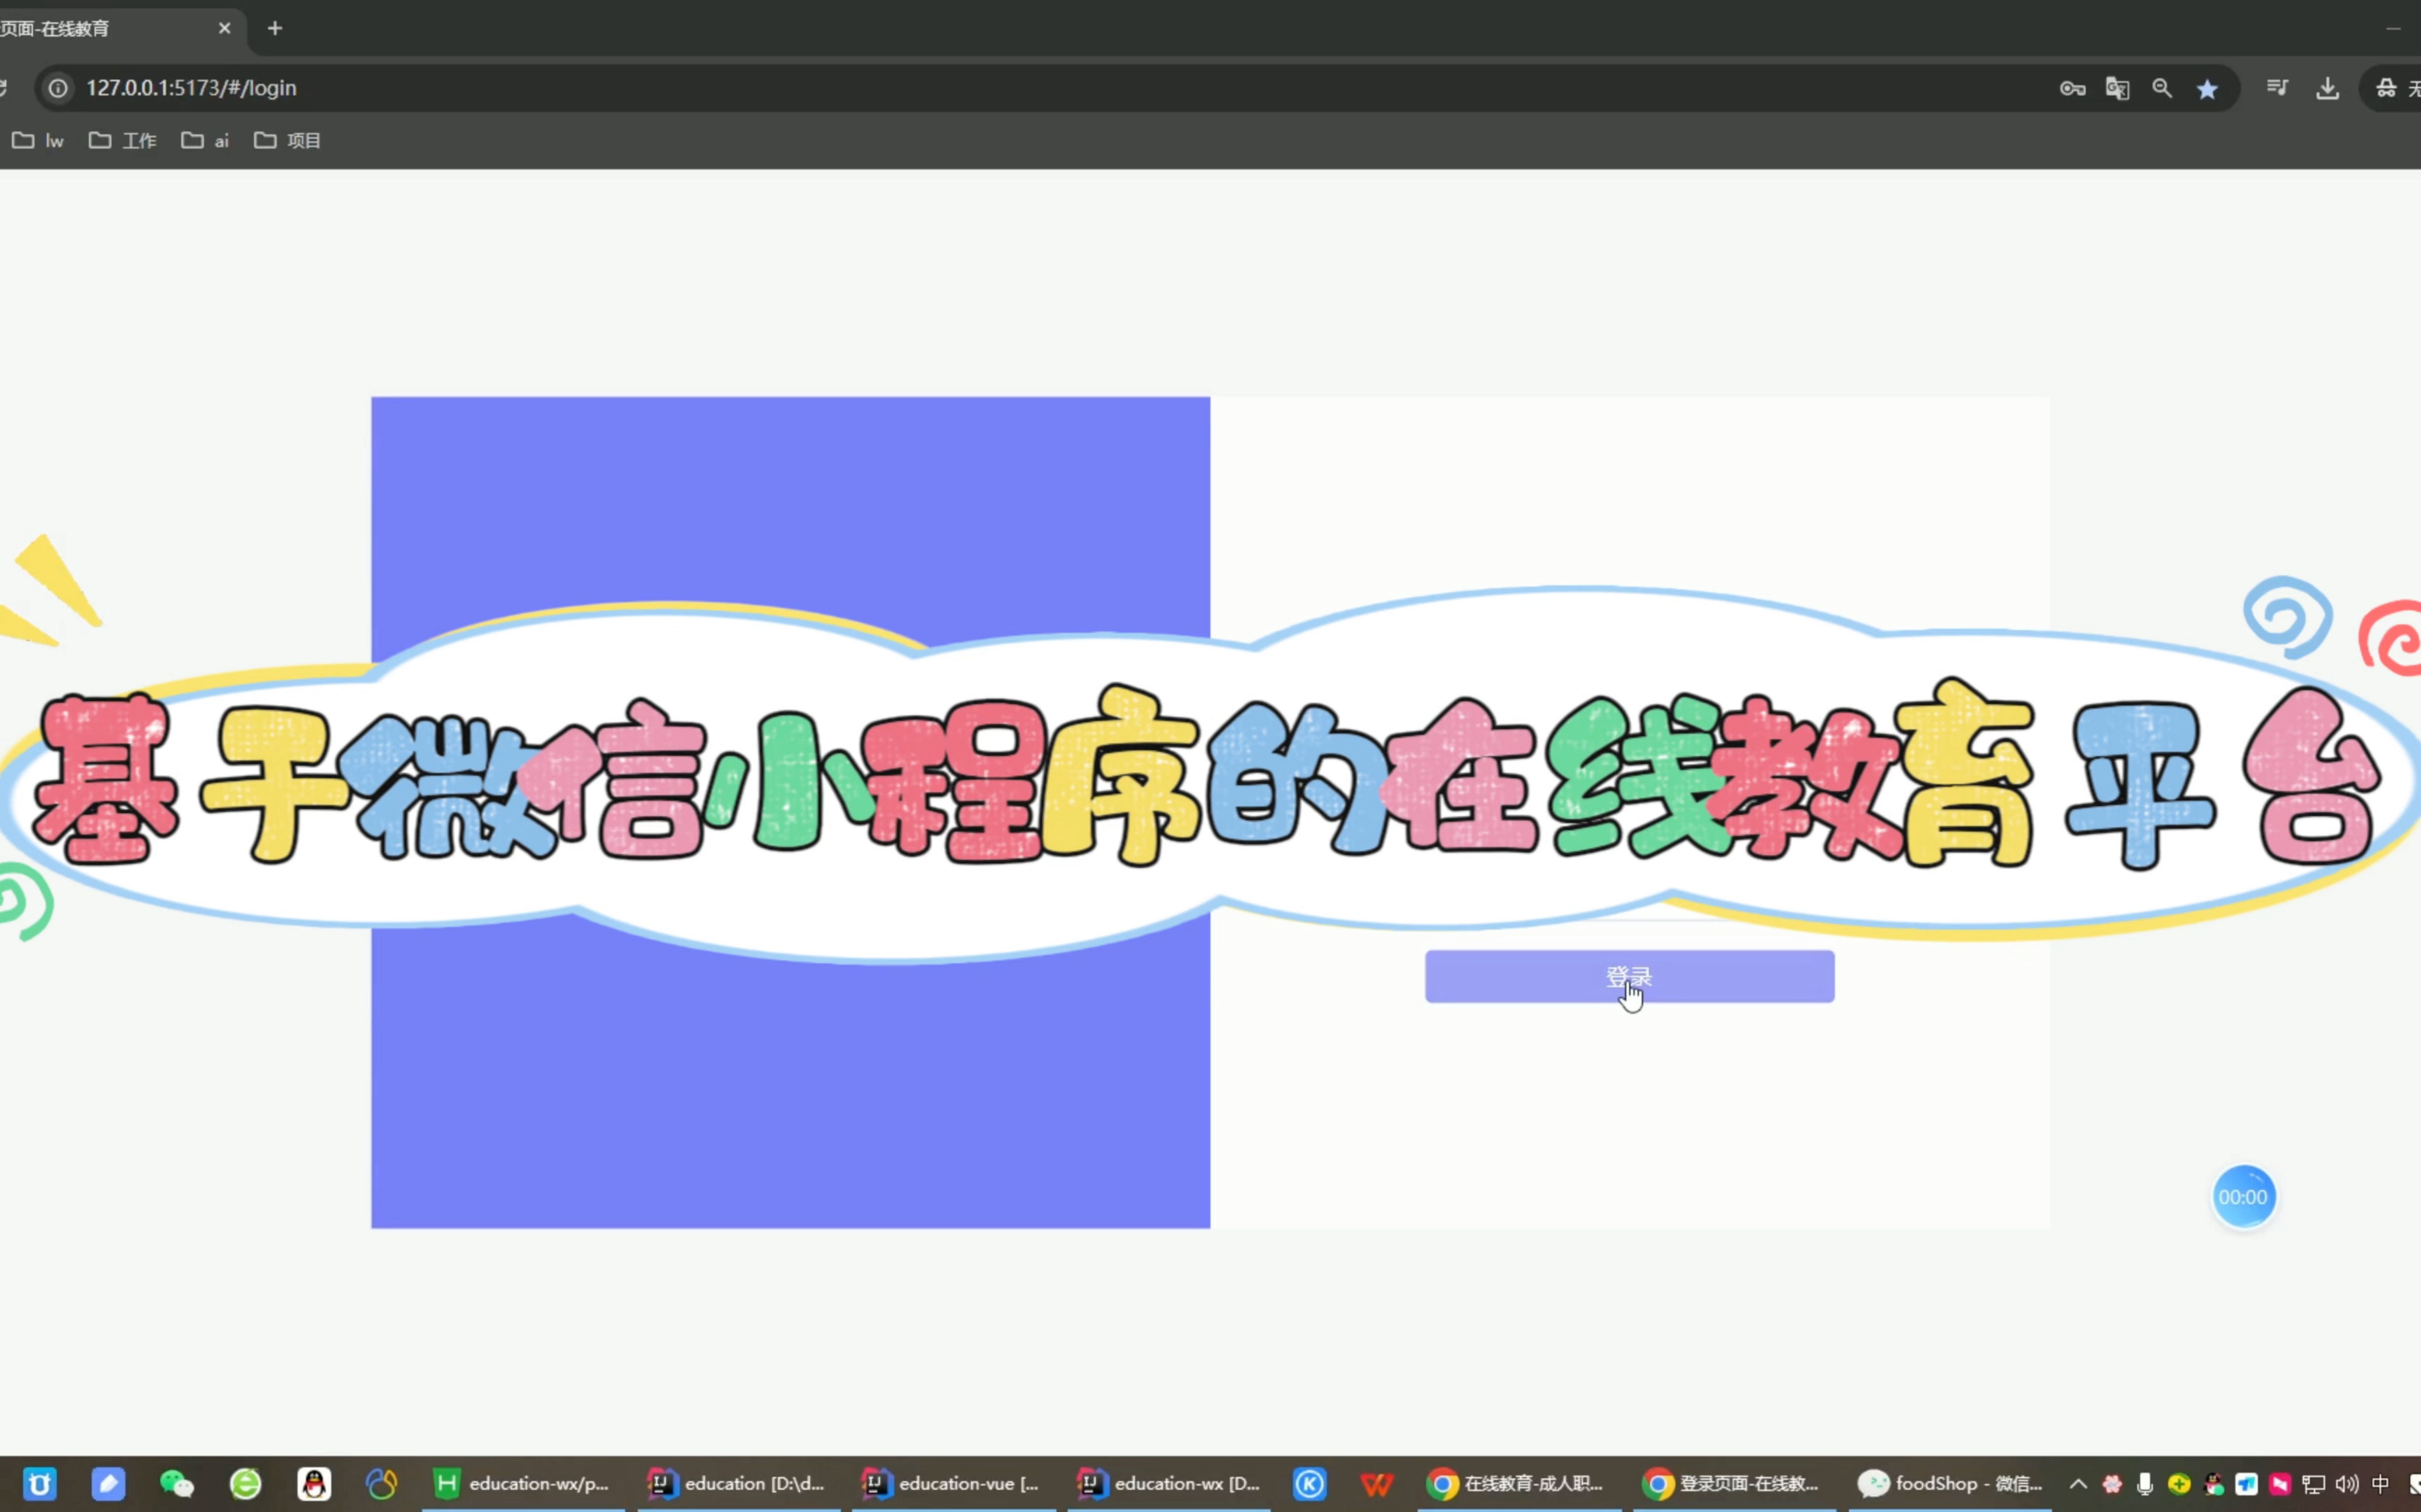
Task: Switch to IntelliJ education-vue window
Action: coord(954,1484)
